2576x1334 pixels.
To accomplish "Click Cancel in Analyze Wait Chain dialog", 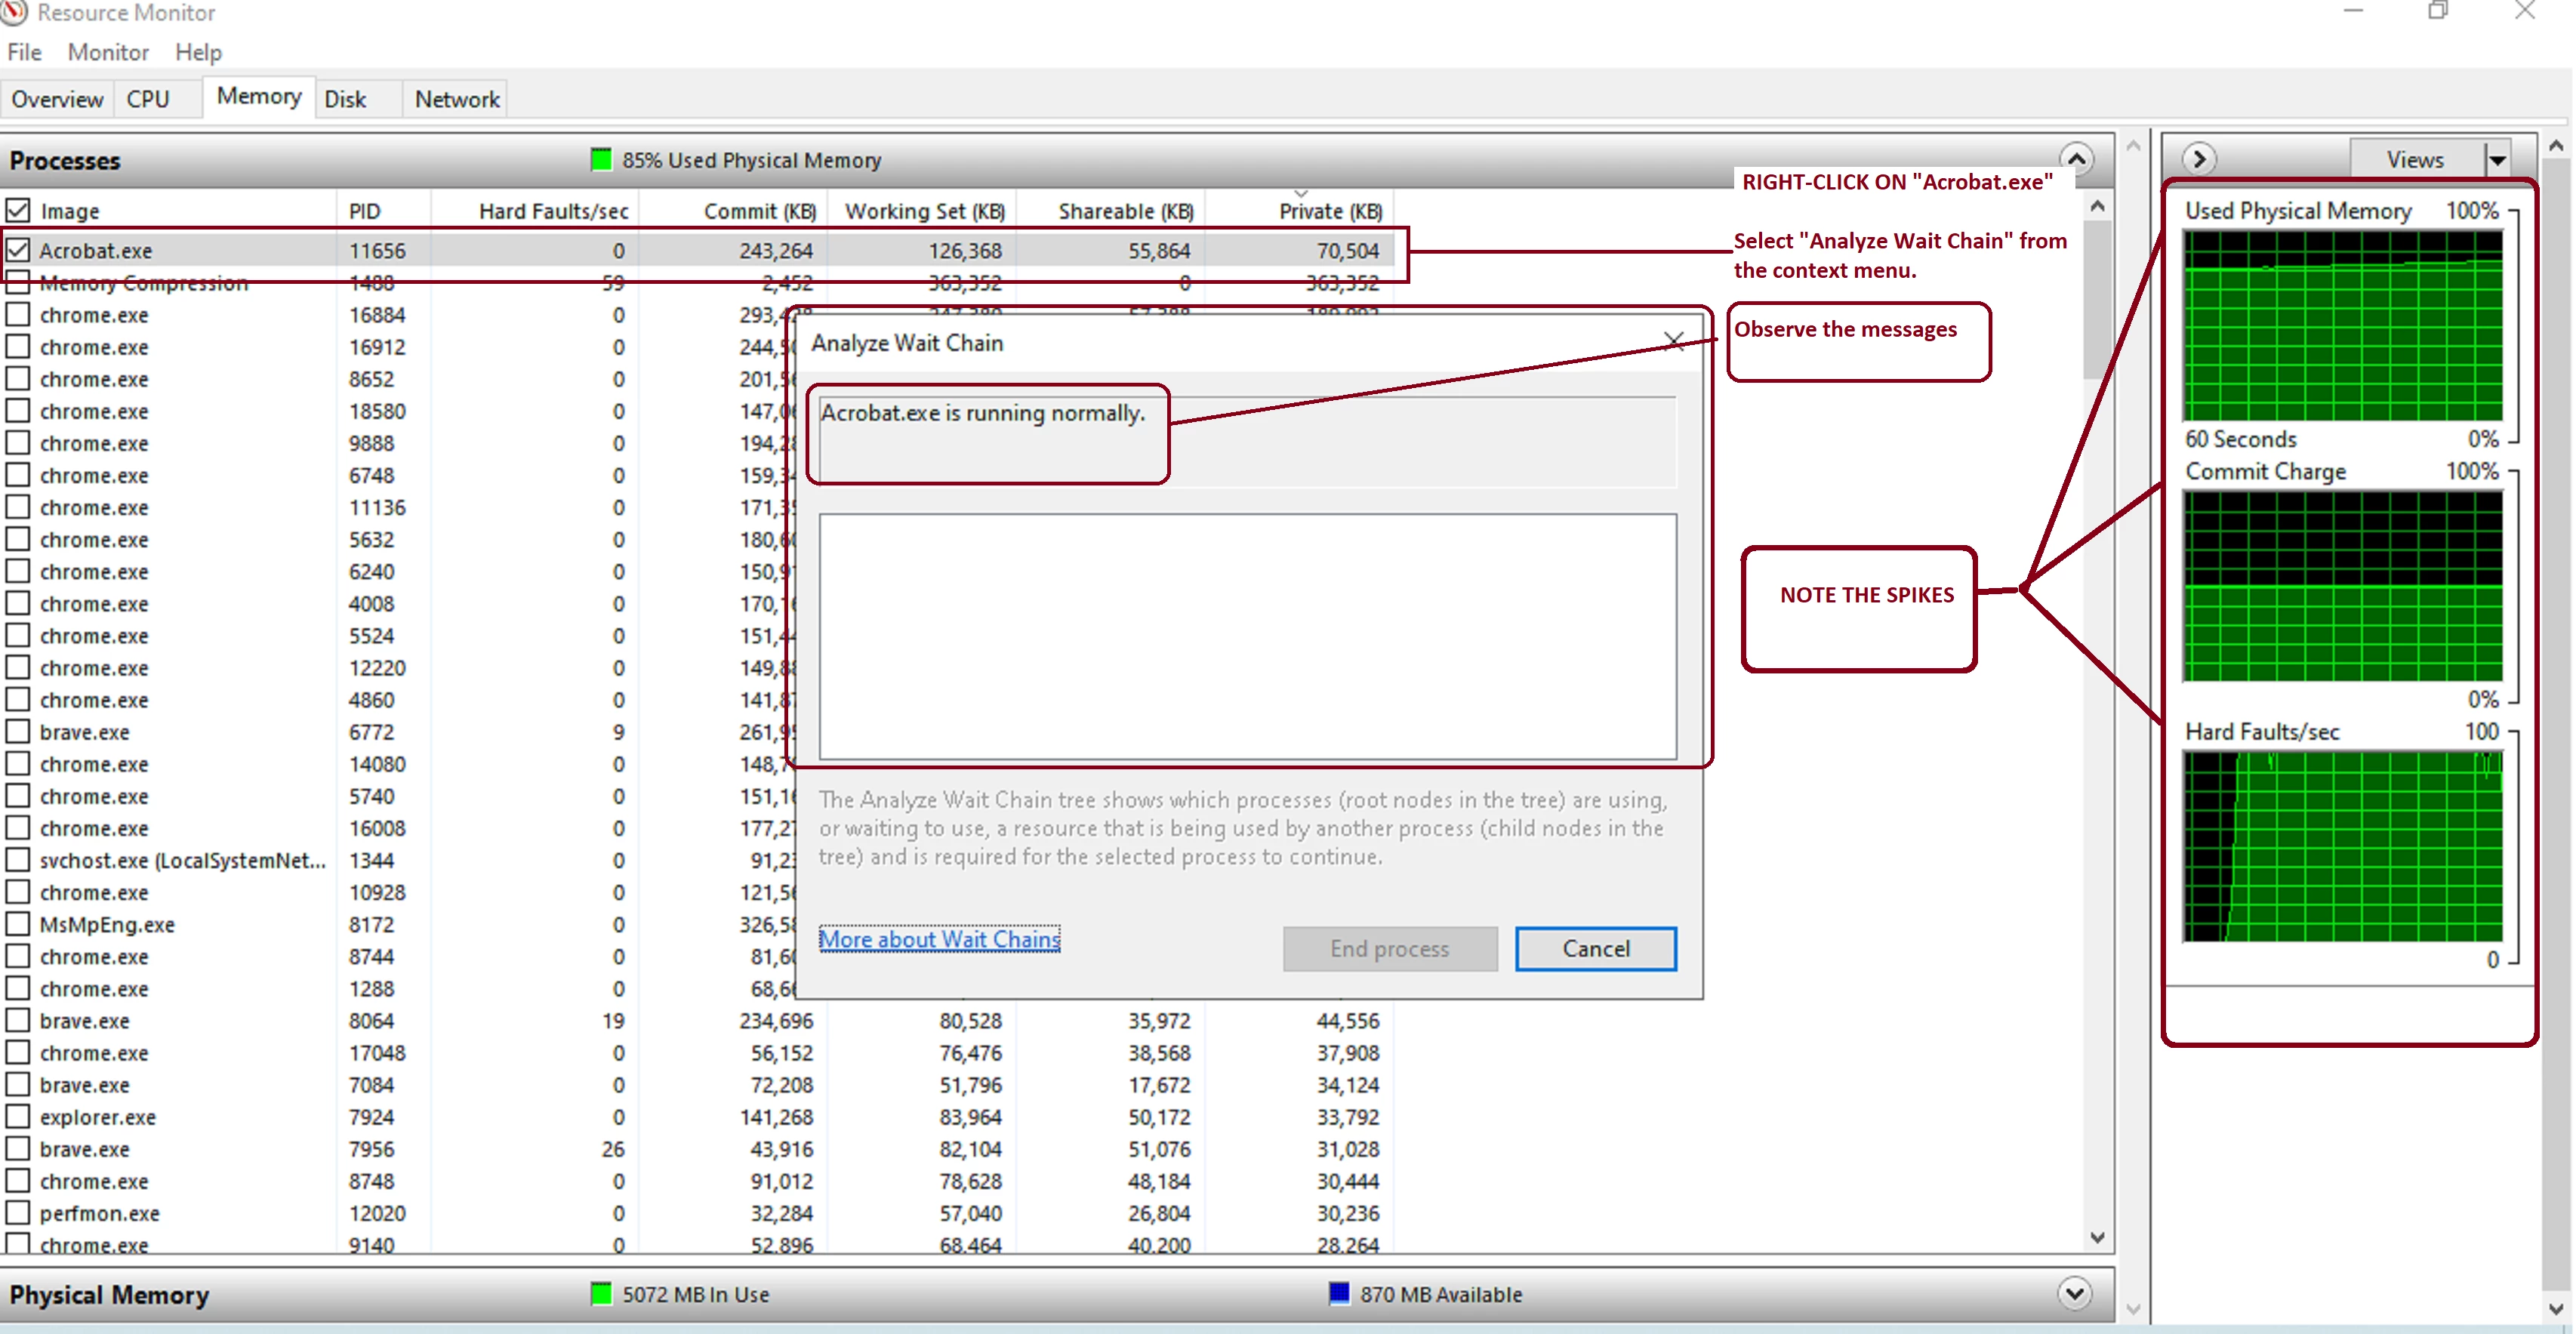I will [x=1595, y=948].
